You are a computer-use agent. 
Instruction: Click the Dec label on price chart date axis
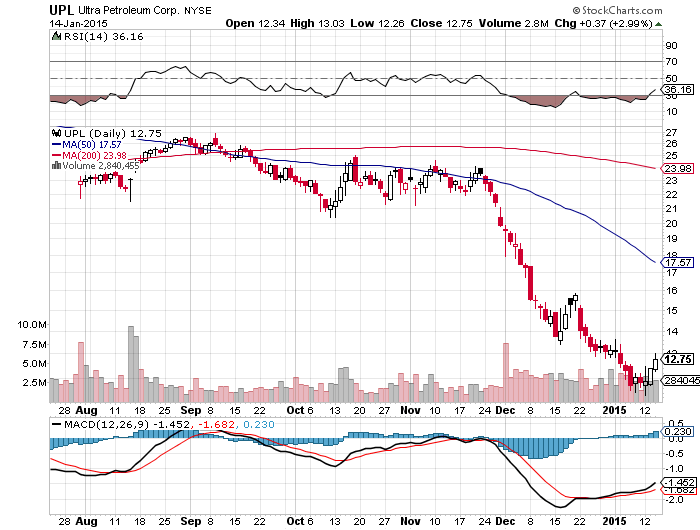pyautogui.click(x=505, y=410)
